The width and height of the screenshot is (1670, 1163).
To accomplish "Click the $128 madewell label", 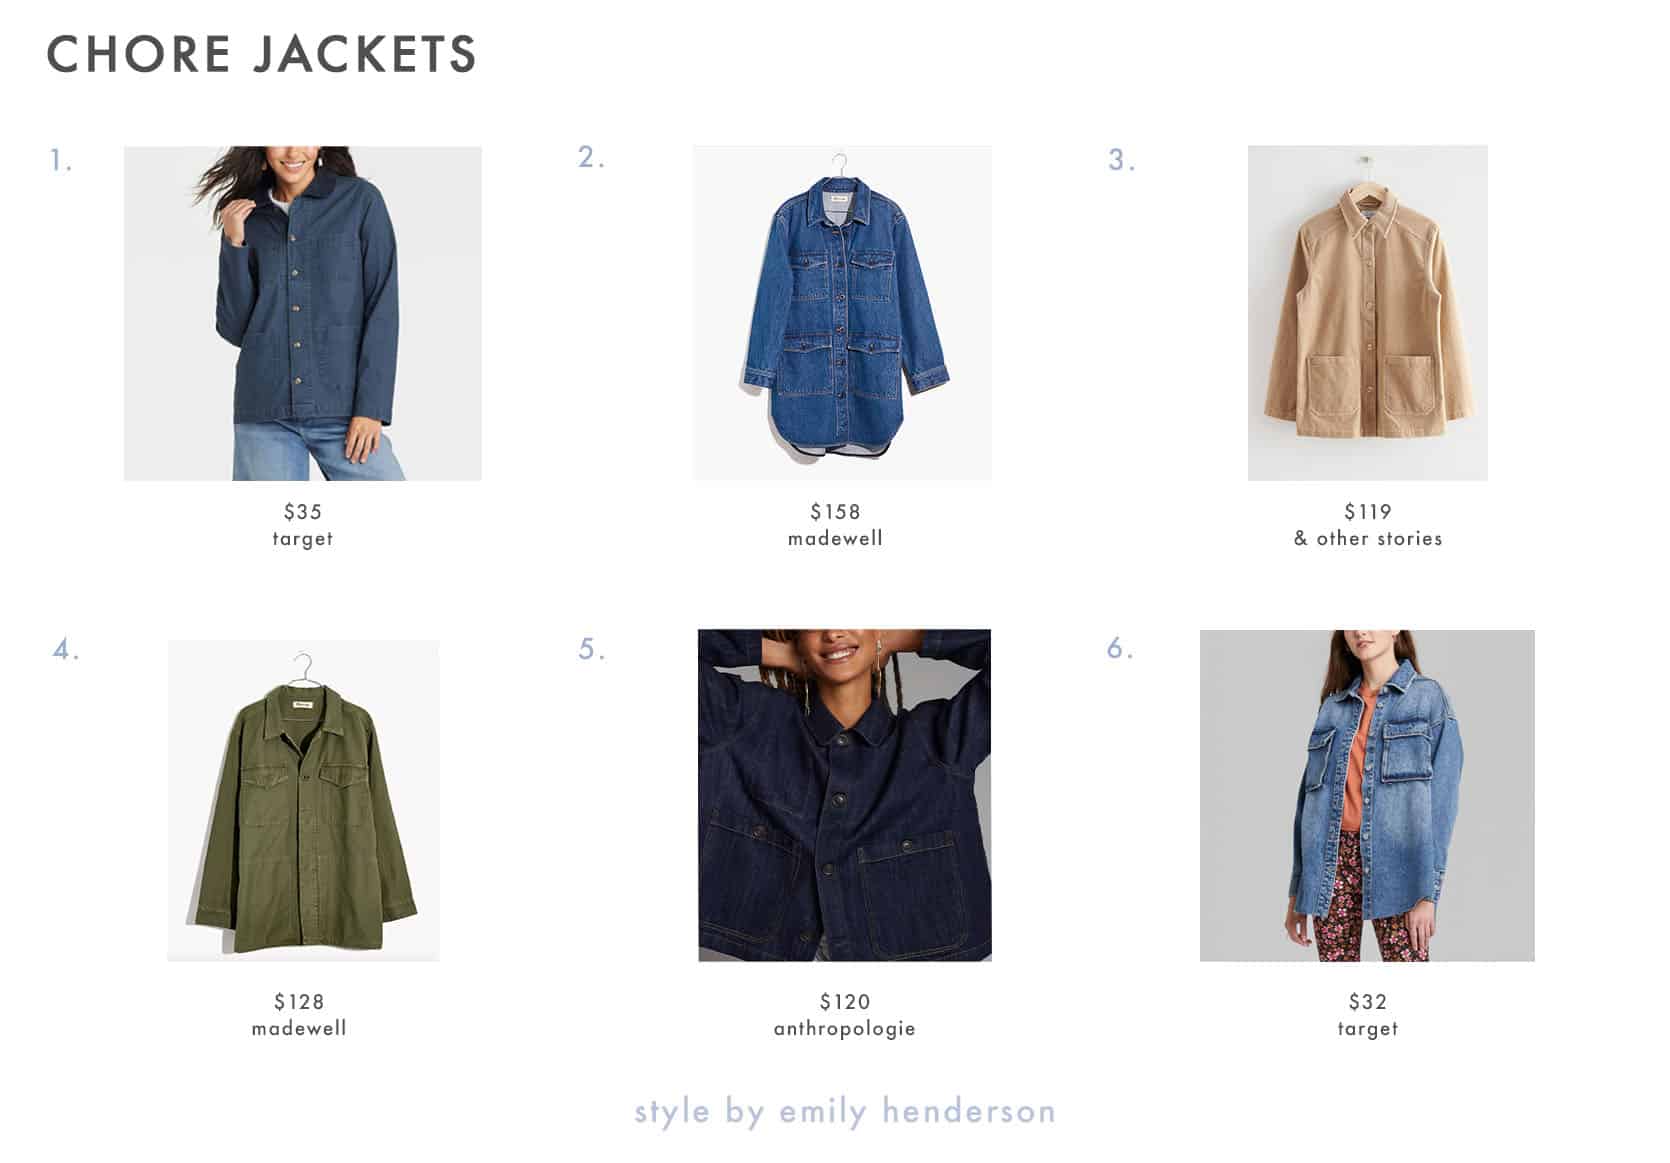I will 299,1015.
